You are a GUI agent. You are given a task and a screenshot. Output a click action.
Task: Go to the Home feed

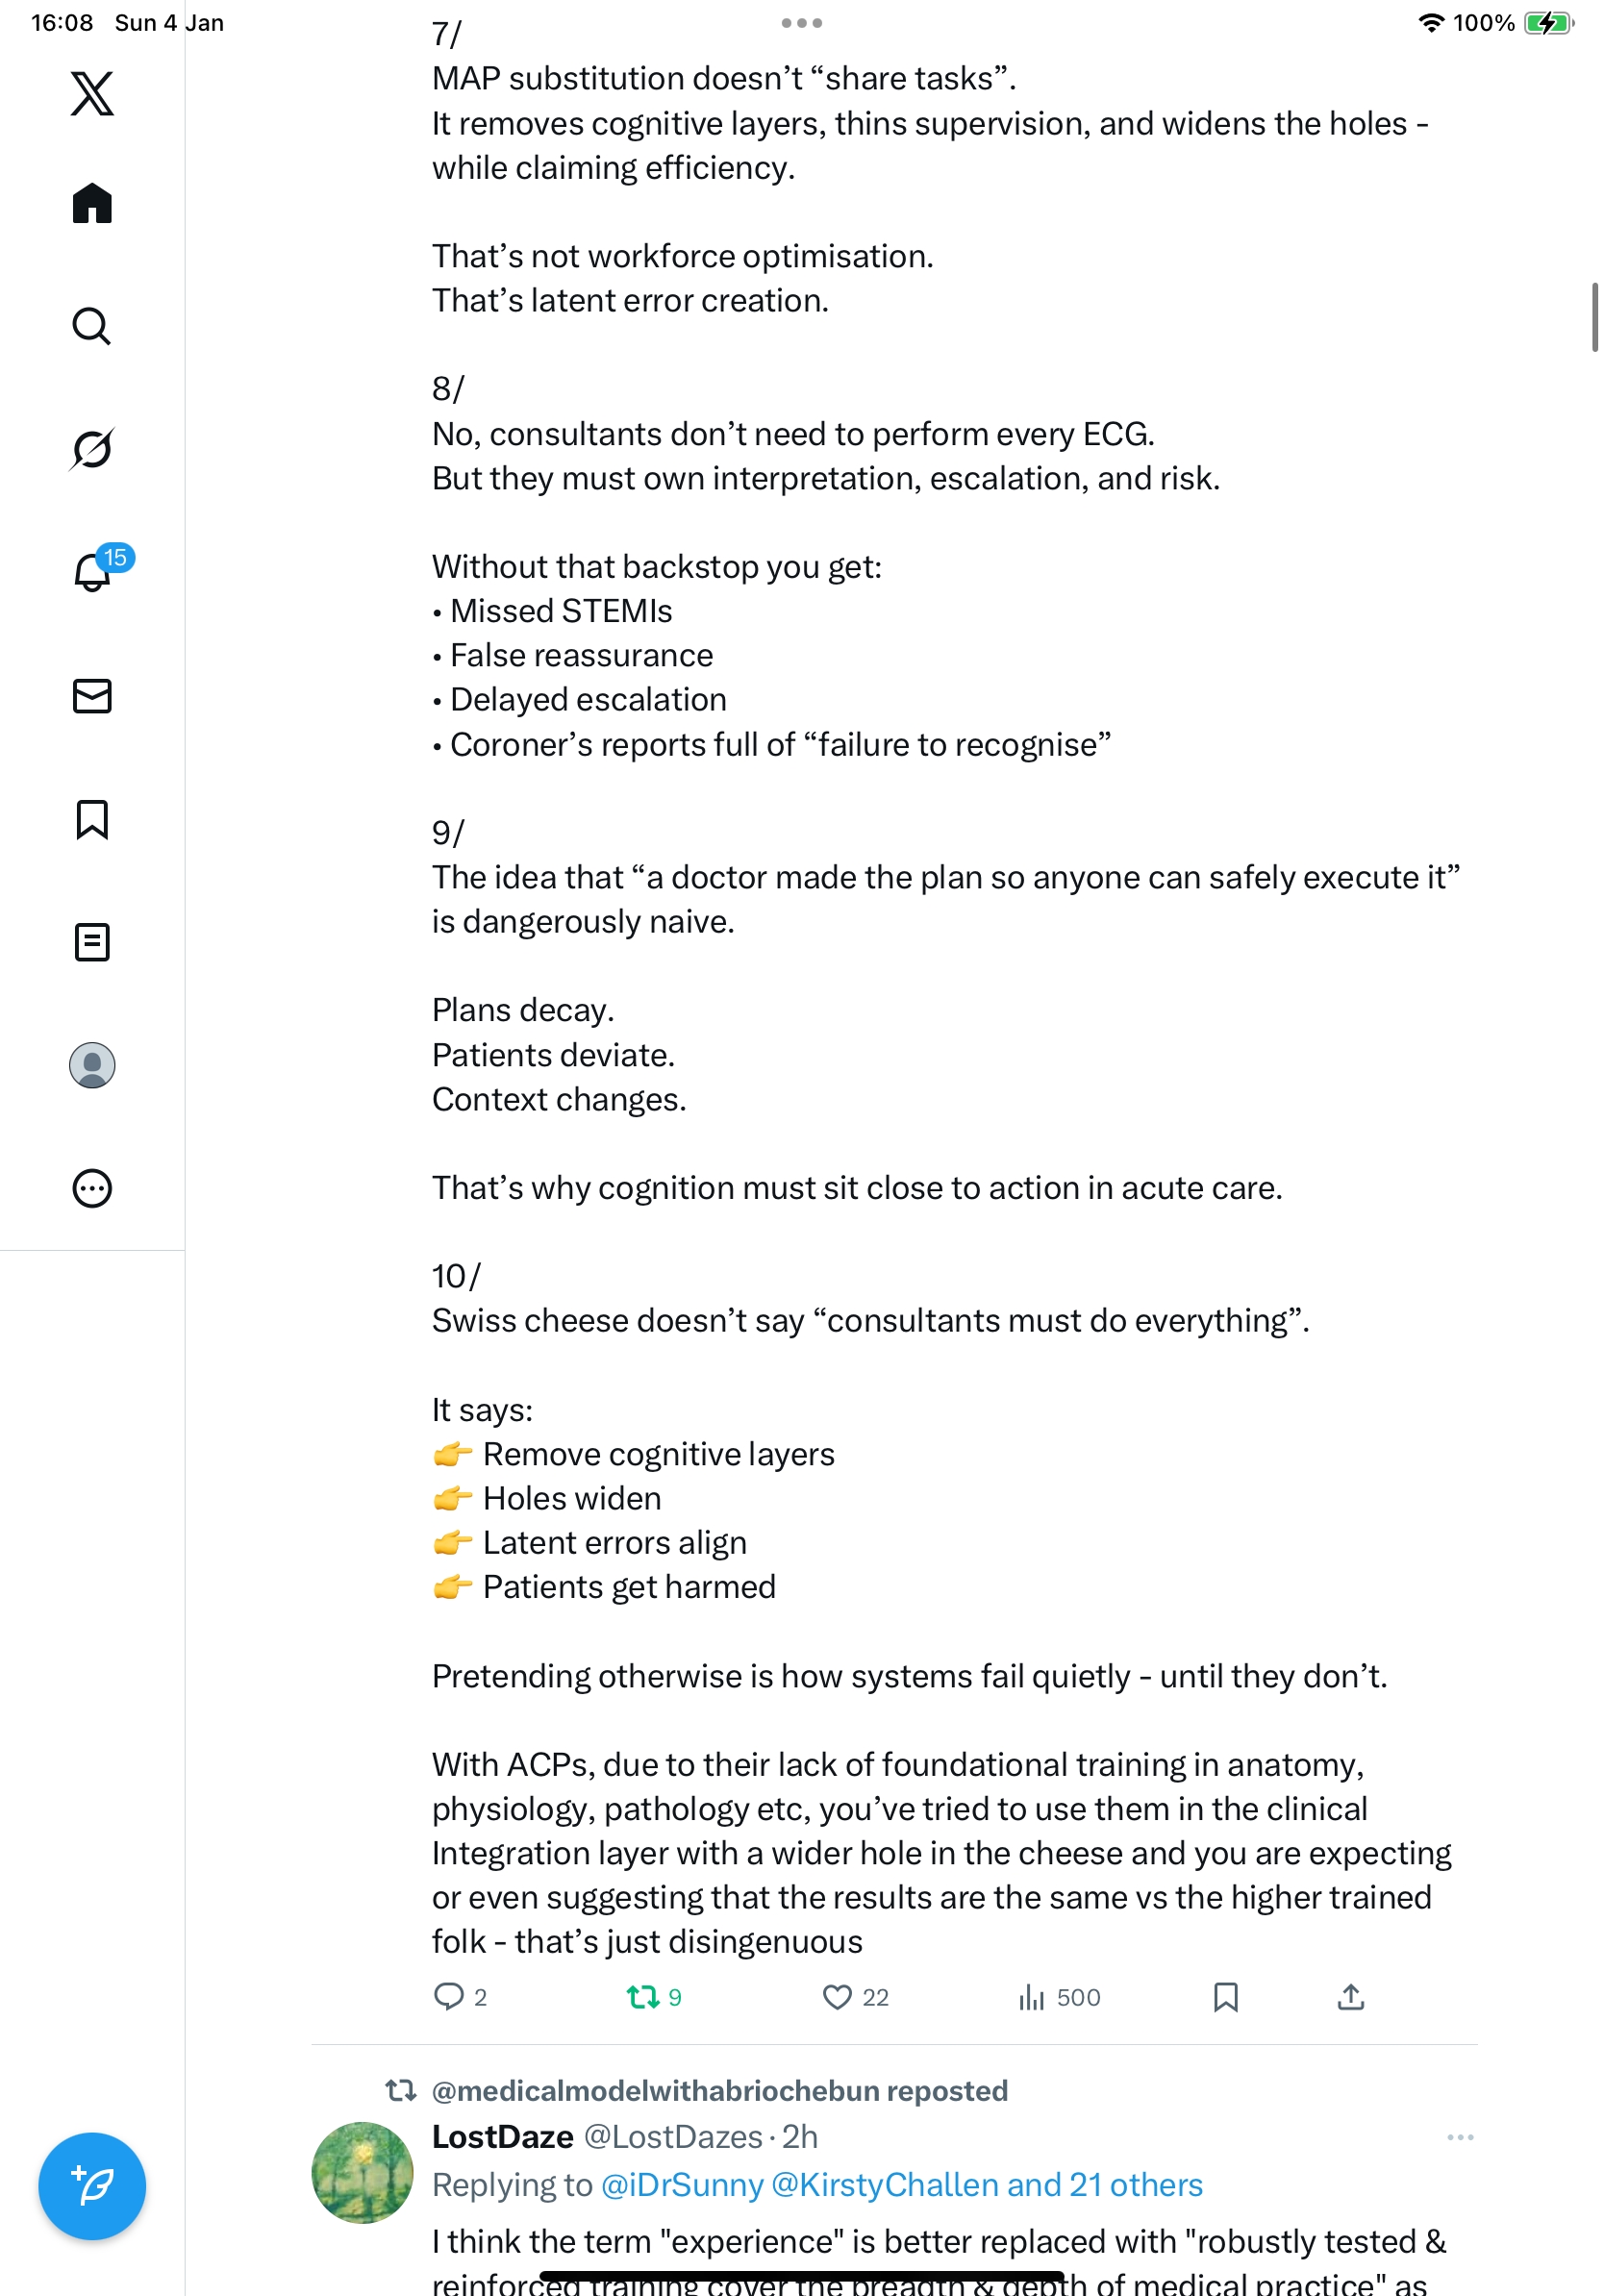(92, 204)
